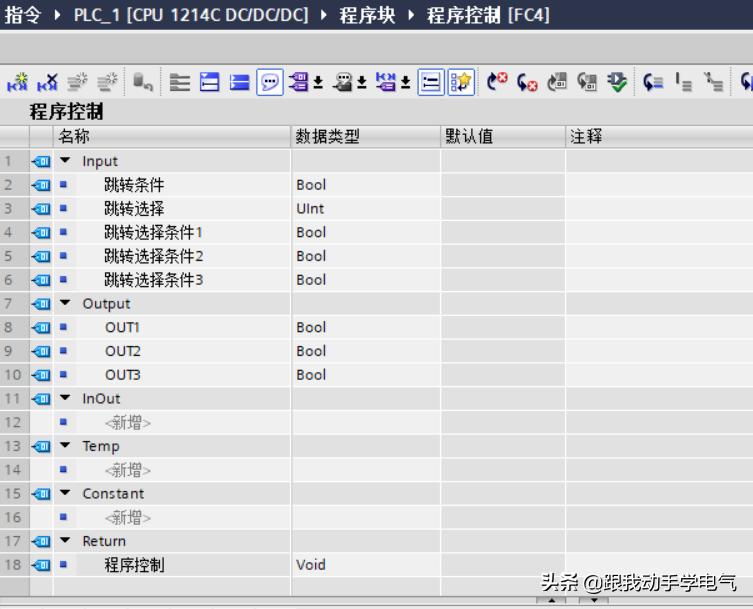Viewport: 753px width, 609px height.
Task: Click the icon with the green check mark
Action: [617, 82]
